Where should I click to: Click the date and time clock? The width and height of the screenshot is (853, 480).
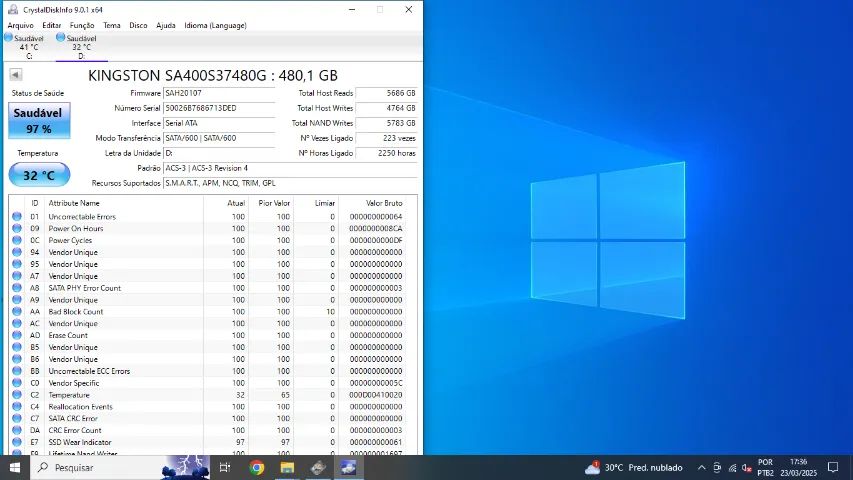[799, 467]
